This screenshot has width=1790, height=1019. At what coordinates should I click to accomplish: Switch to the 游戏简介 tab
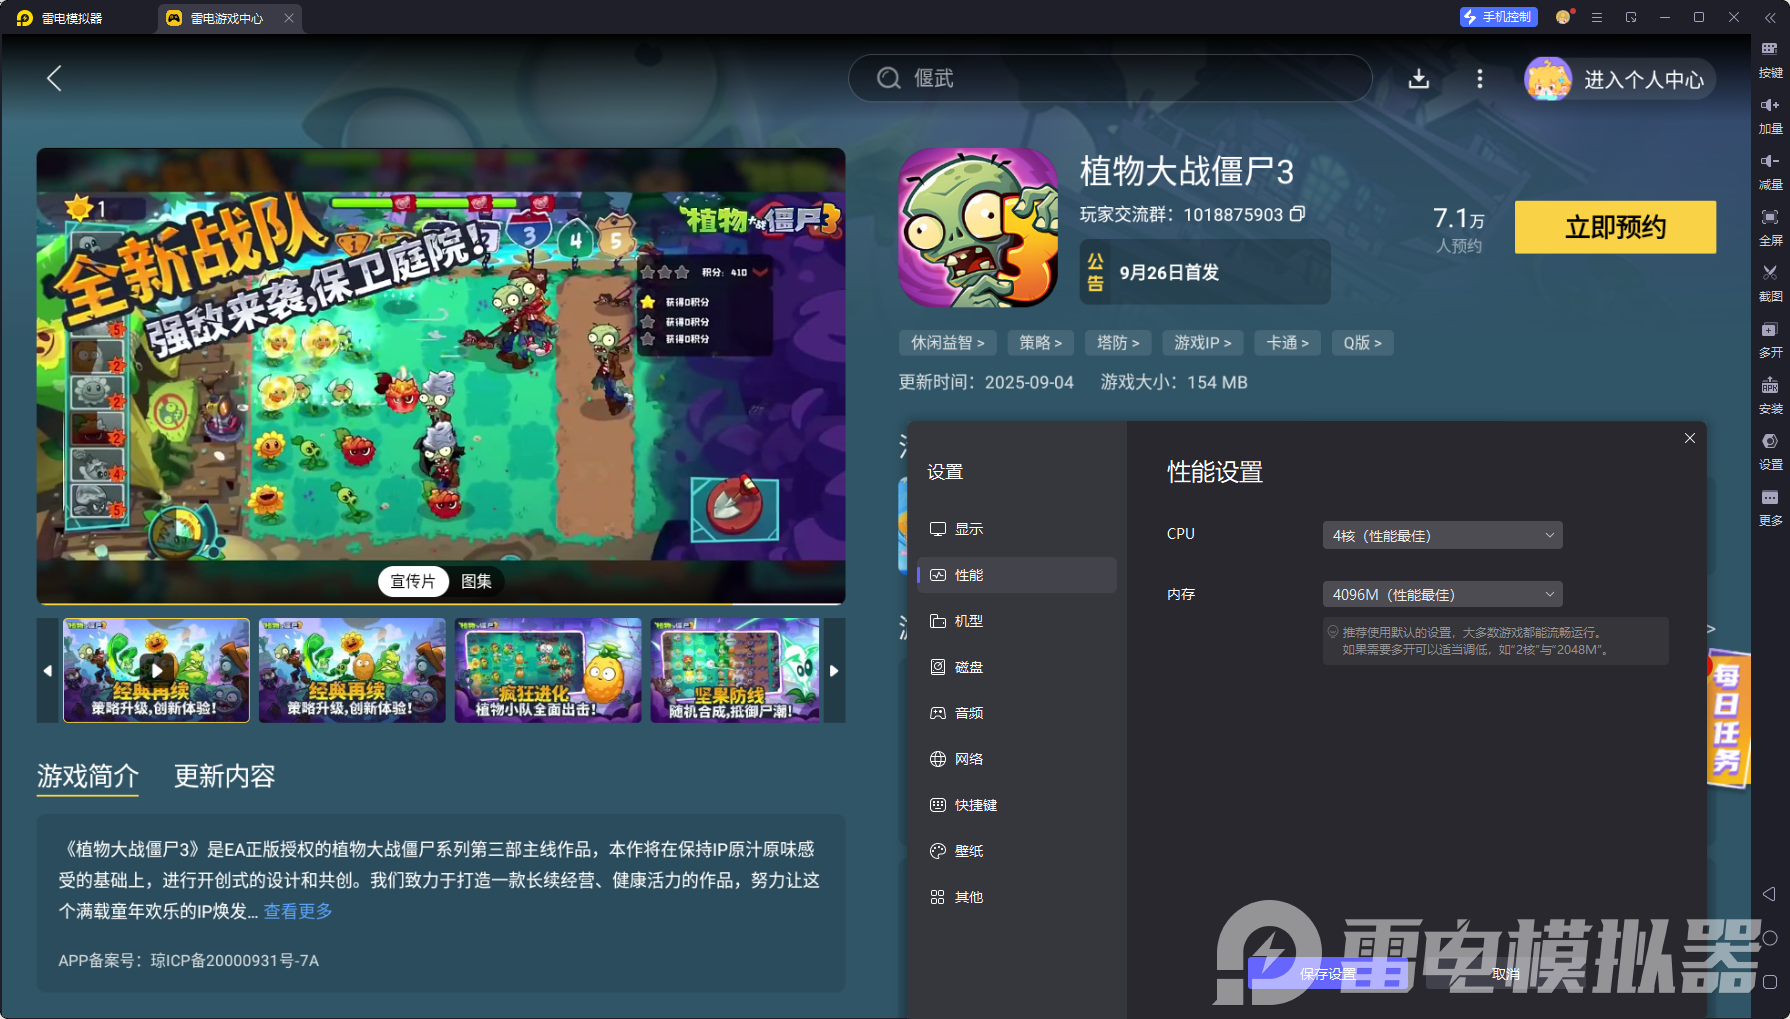coord(88,776)
